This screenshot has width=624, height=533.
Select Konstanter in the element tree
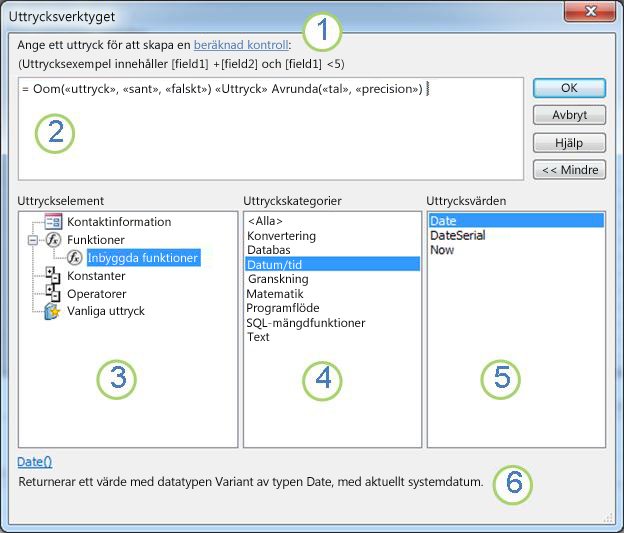pyautogui.click(x=96, y=276)
